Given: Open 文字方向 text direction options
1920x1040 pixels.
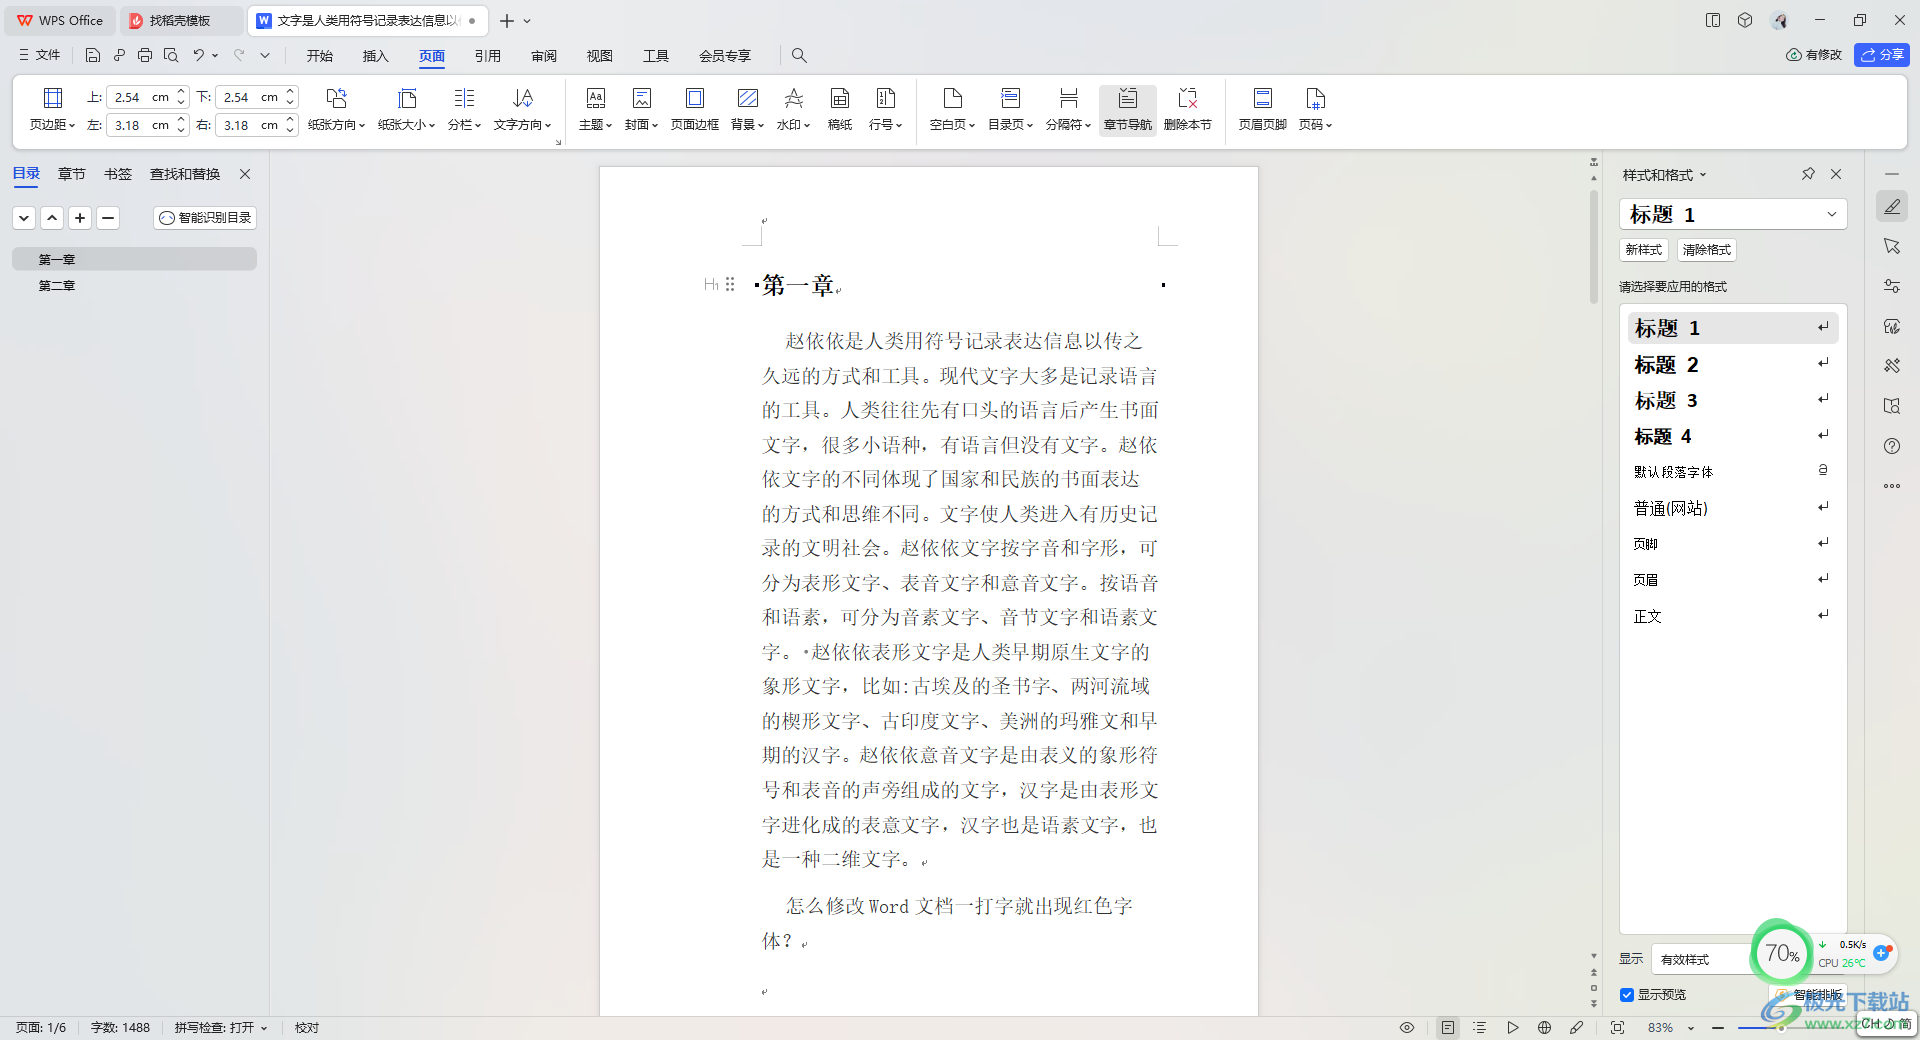Looking at the screenshot, I should (x=522, y=109).
